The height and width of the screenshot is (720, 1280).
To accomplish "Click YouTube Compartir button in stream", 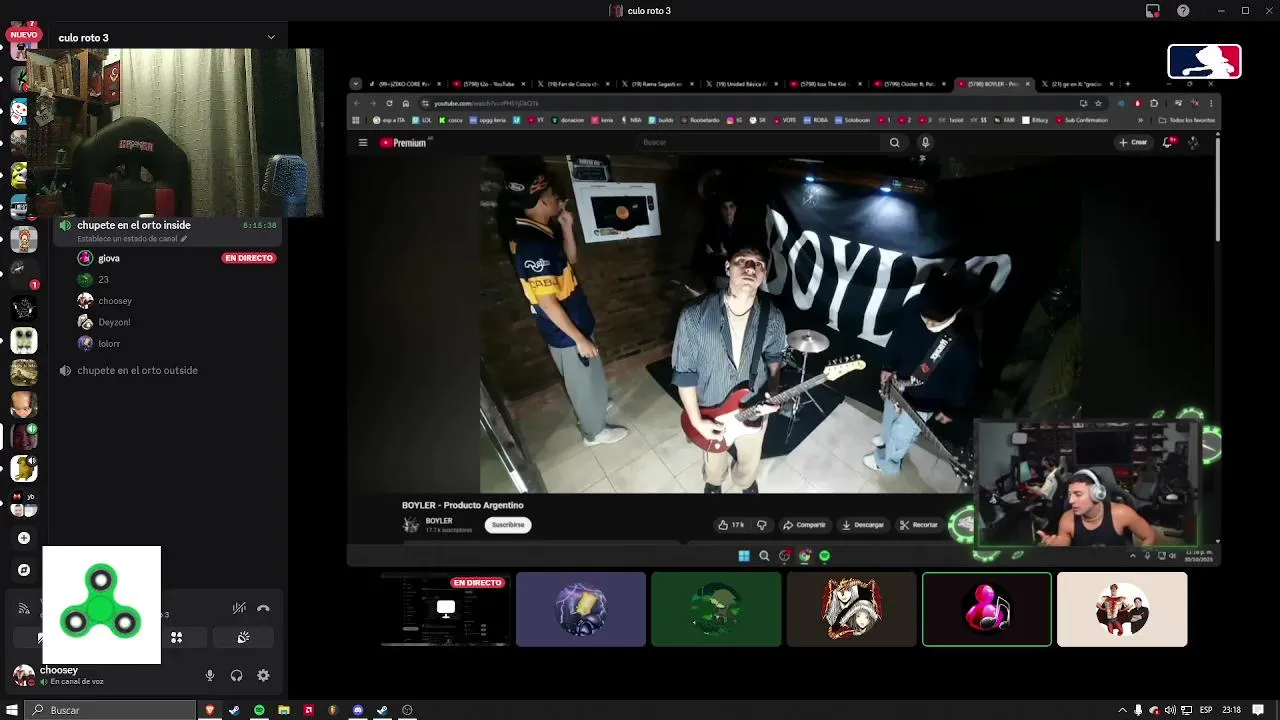I will tap(804, 524).
